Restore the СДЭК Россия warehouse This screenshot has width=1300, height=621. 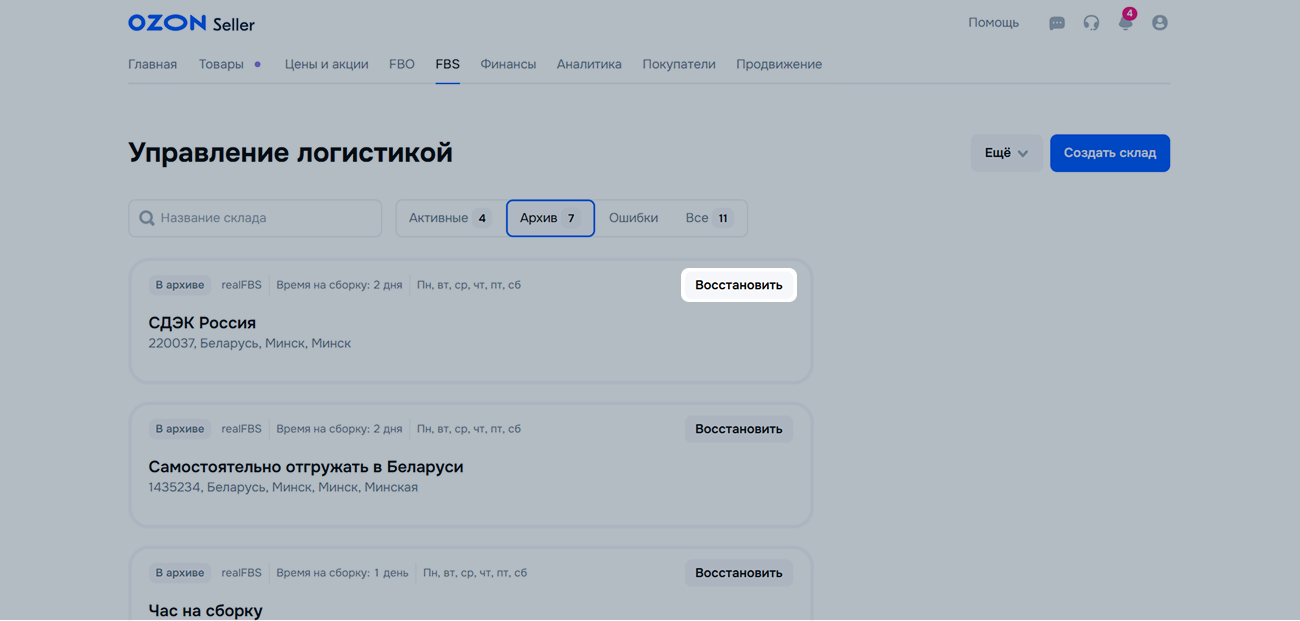(x=738, y=285)
